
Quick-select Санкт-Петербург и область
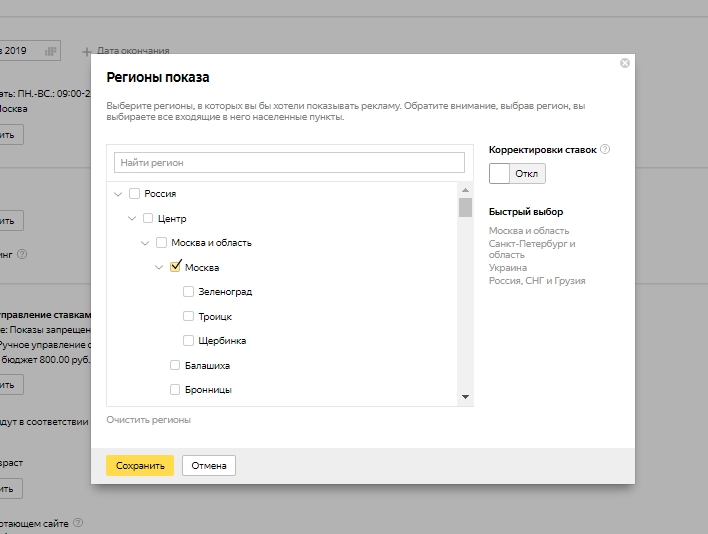pyautogui.click(x=532, y=249)
